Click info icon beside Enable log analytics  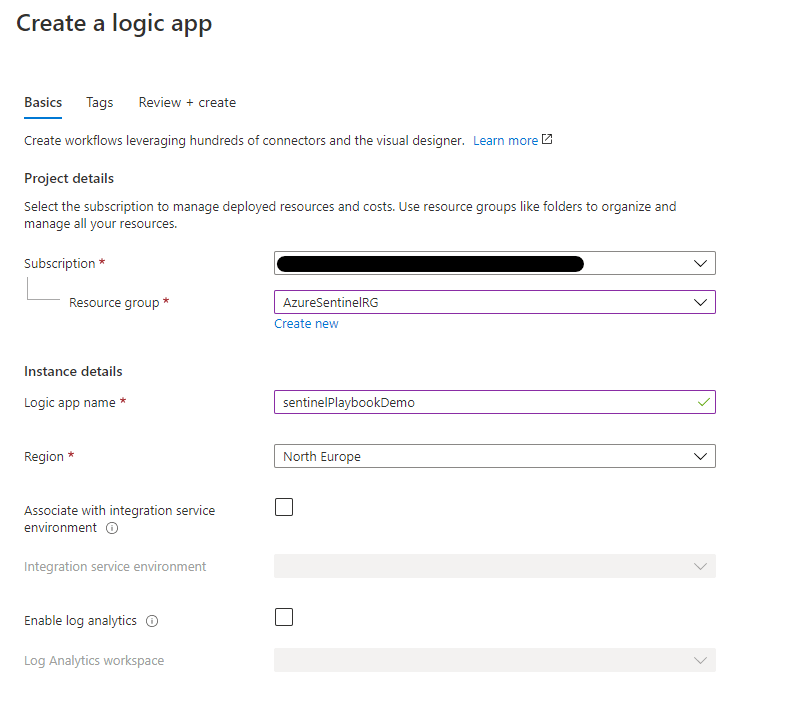point(152,621)
